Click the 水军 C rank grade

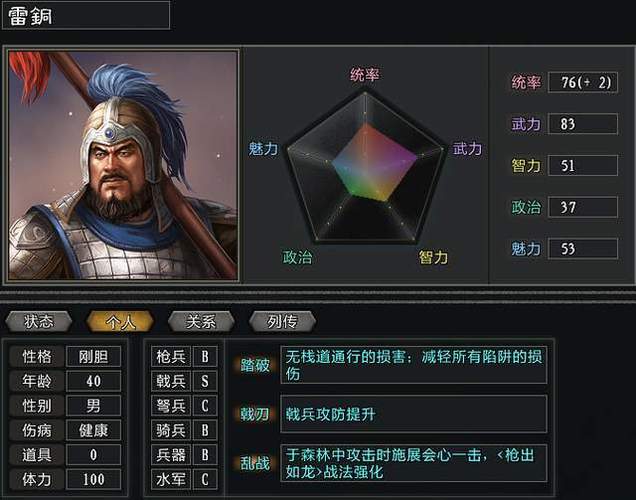tap(205, 479)
